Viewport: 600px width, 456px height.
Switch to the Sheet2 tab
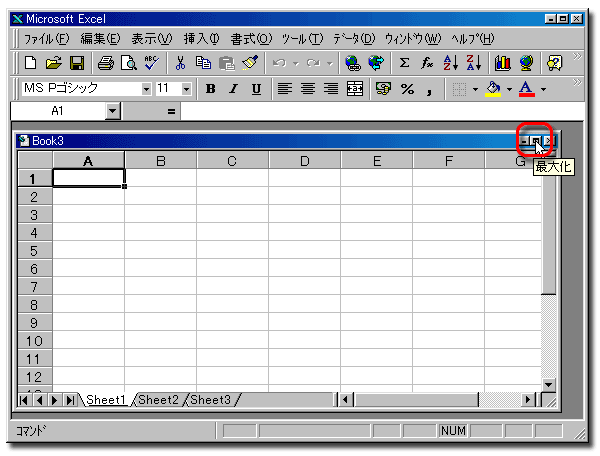158,400
